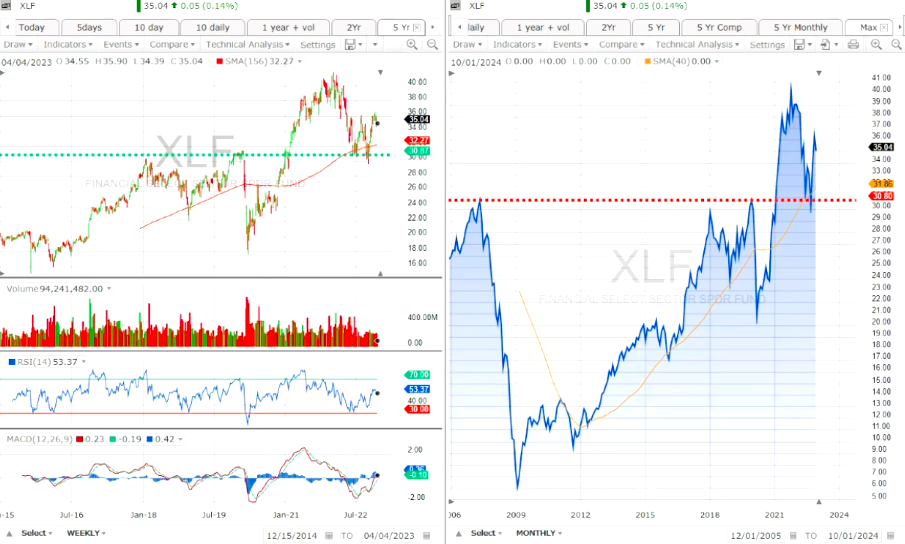
Task: Open Events dropdown on the left chart
Action: [121, 44]
